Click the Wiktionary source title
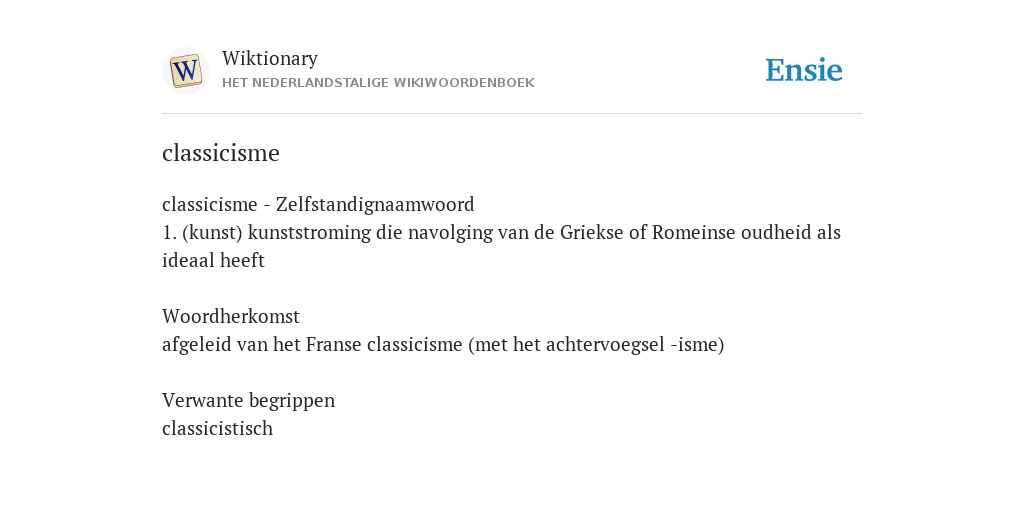The image size is (1024, 512). 270,58
